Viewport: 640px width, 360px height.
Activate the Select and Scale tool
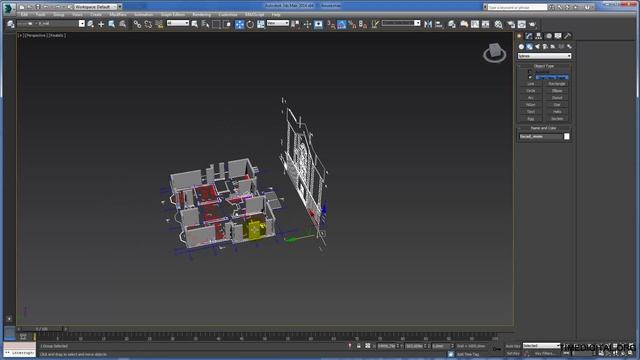(x=261, y=24)
